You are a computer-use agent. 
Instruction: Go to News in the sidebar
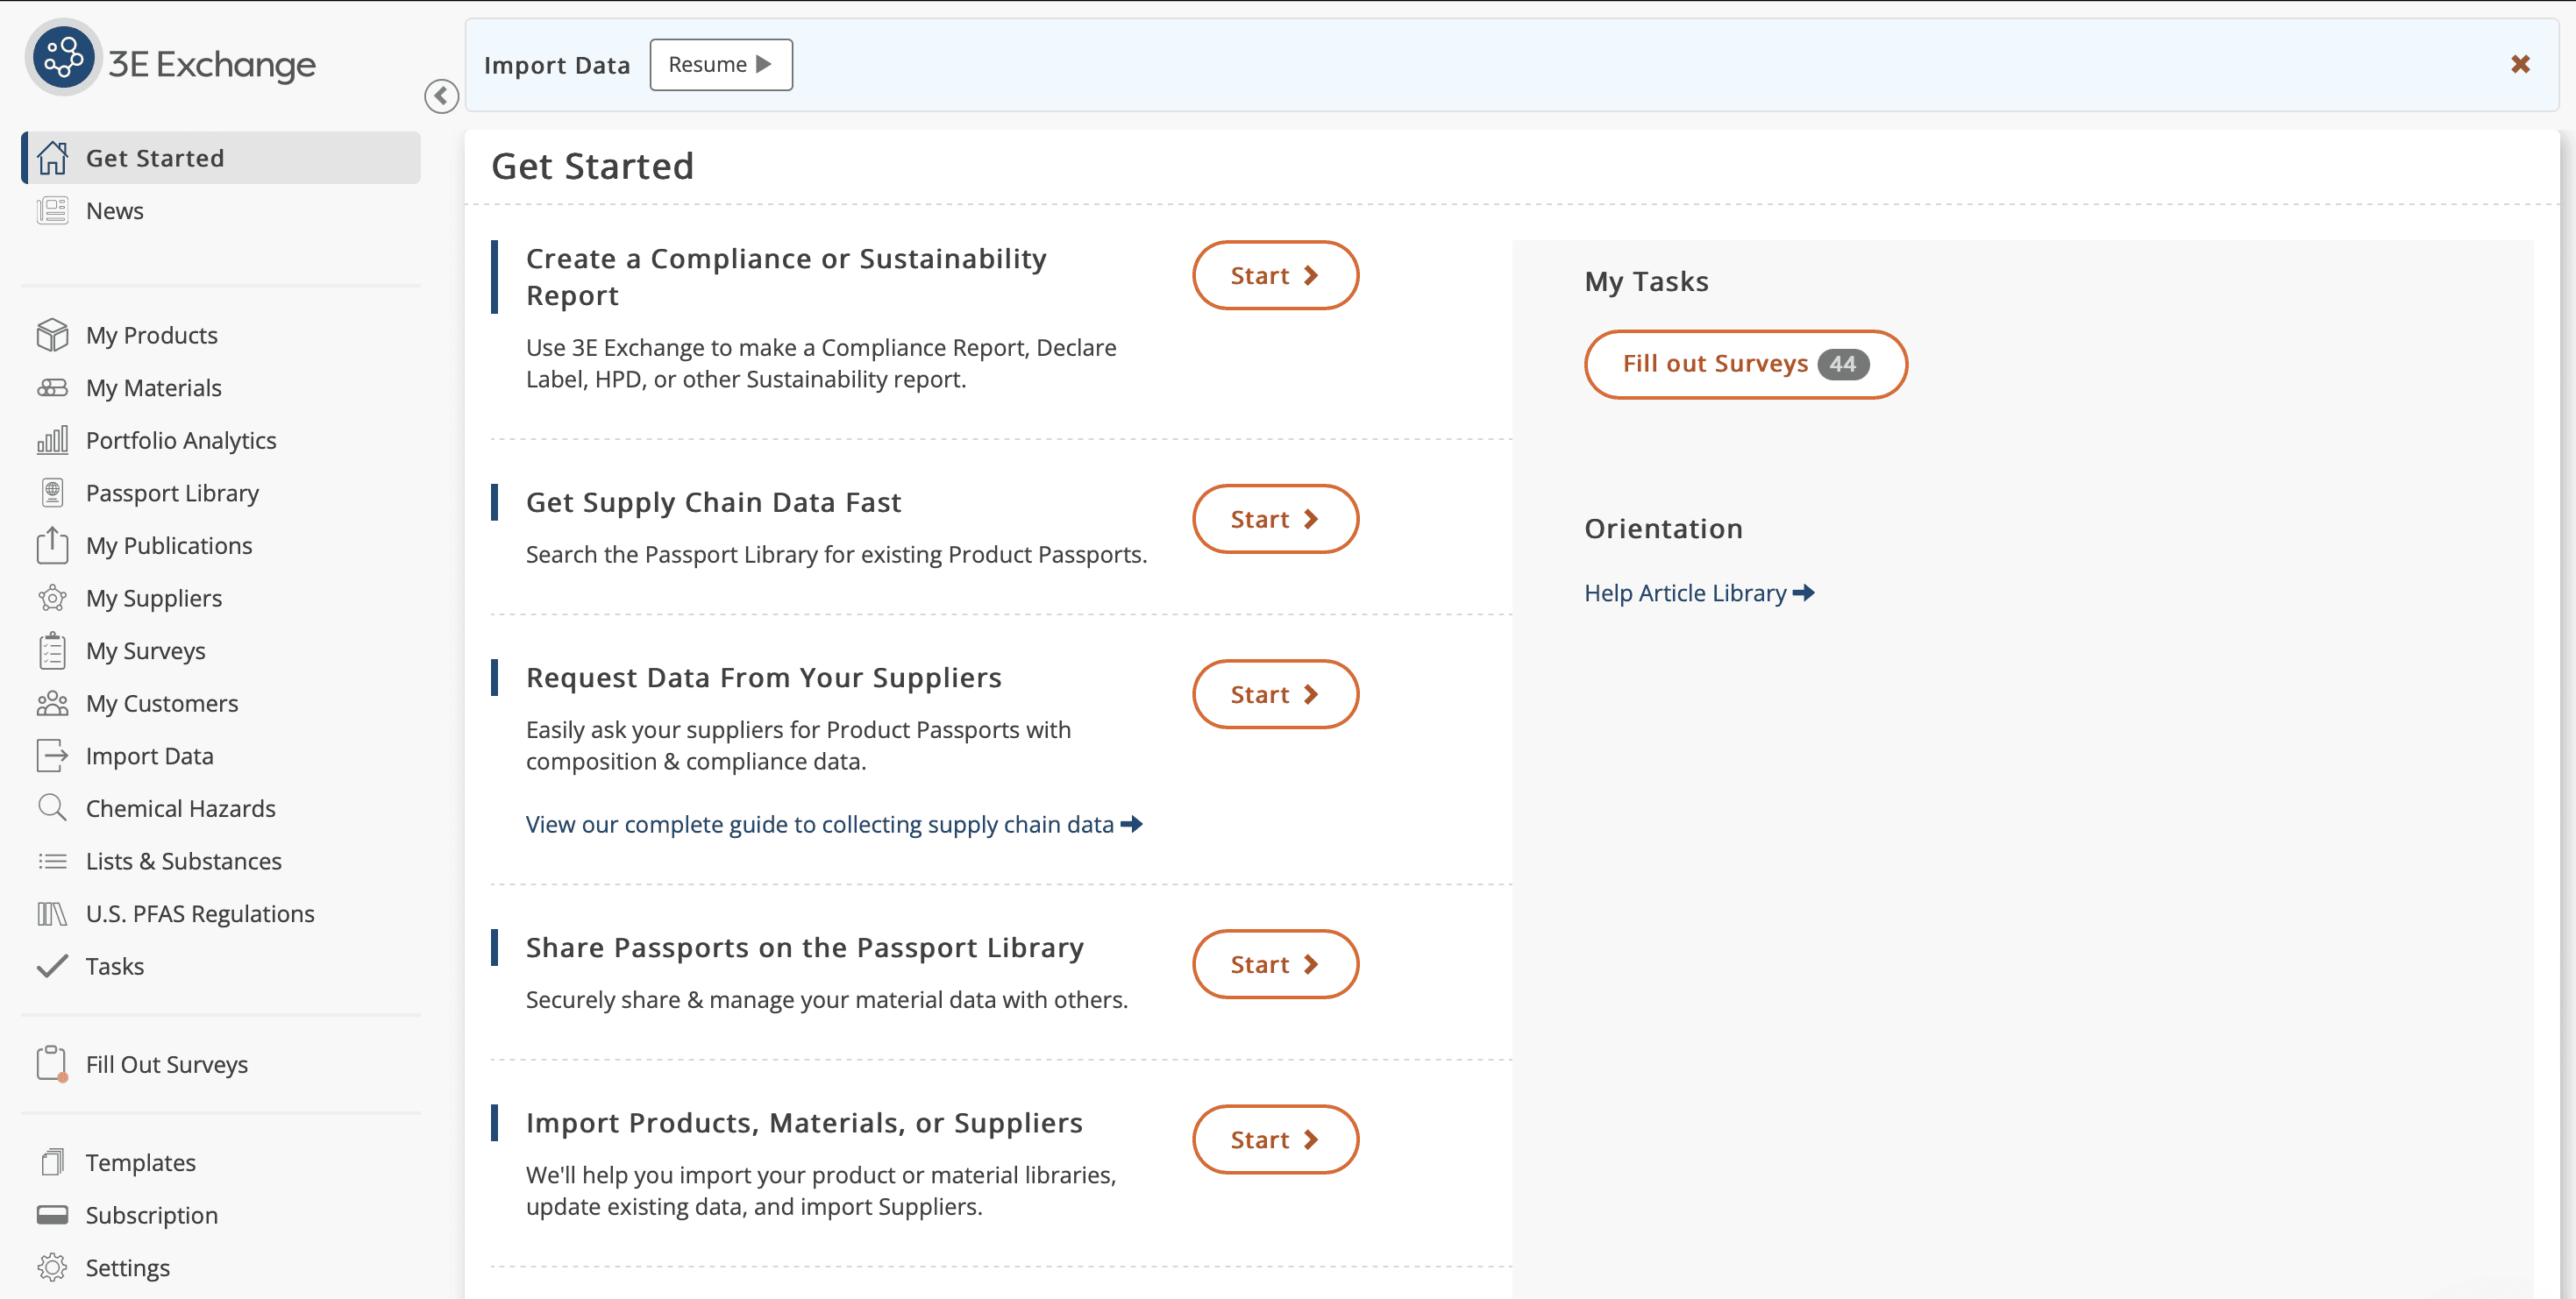(114, 211)
